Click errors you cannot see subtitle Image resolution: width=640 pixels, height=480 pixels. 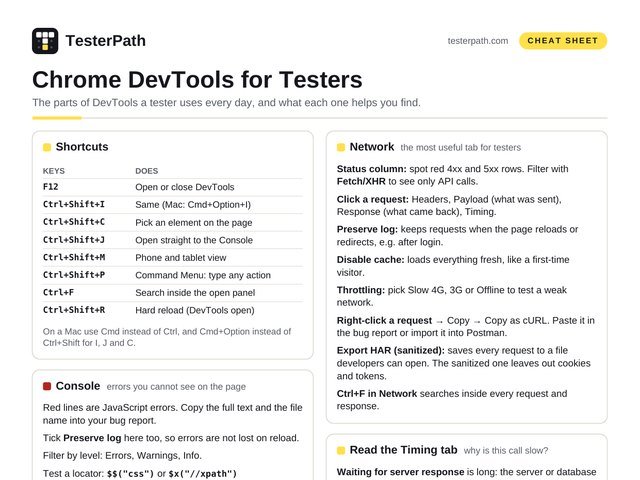pyautogui.click(x=176, y=387)
